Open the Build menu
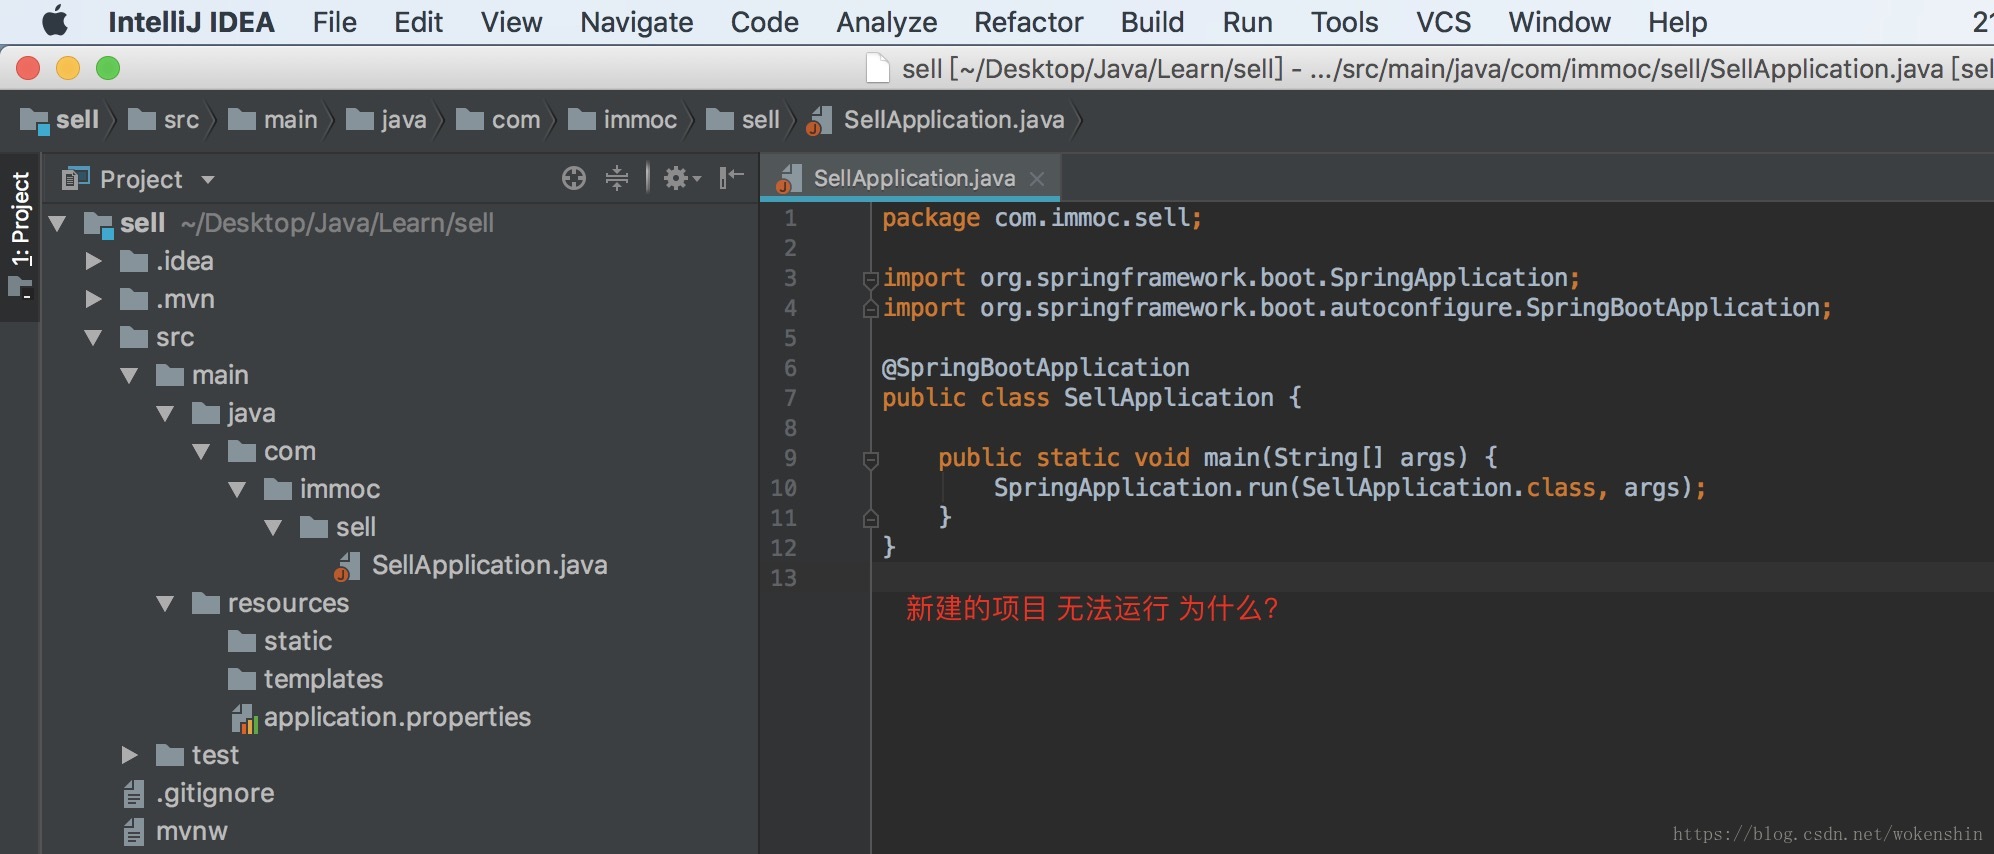This screenshot has width=1994, height=854. click(x=1152, y=22)
